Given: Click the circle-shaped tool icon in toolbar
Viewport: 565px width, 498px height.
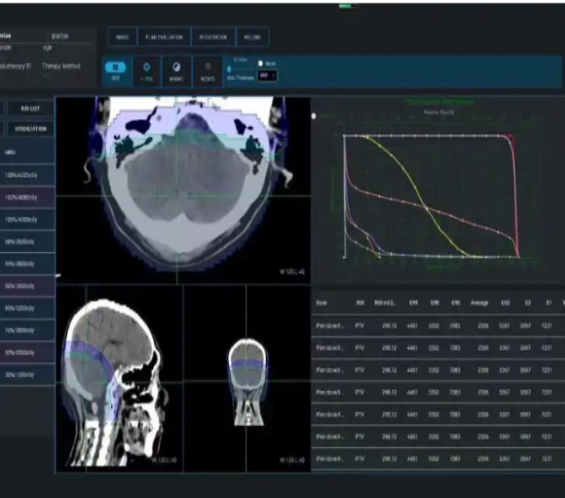Looking at the screenshot, I should pos(146,67).
